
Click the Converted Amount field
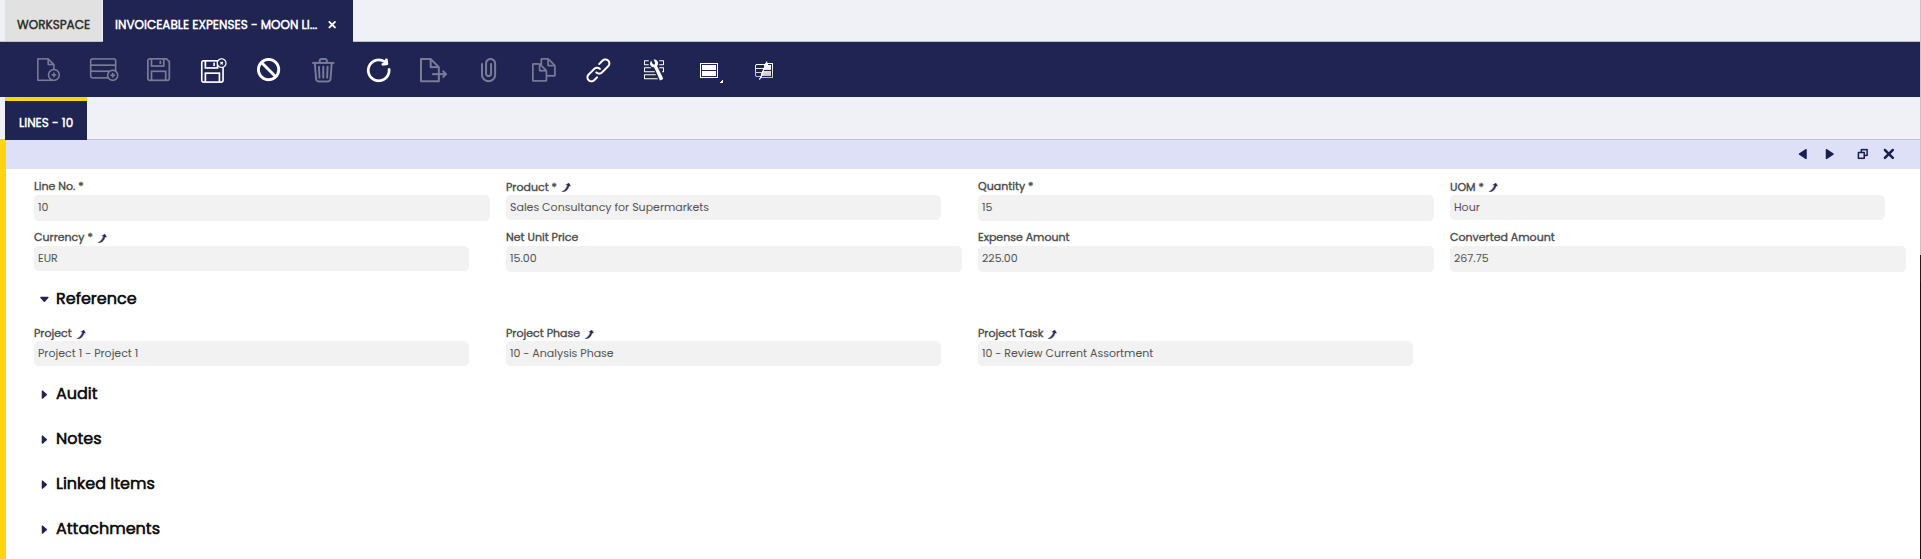tap(1677, 259)
